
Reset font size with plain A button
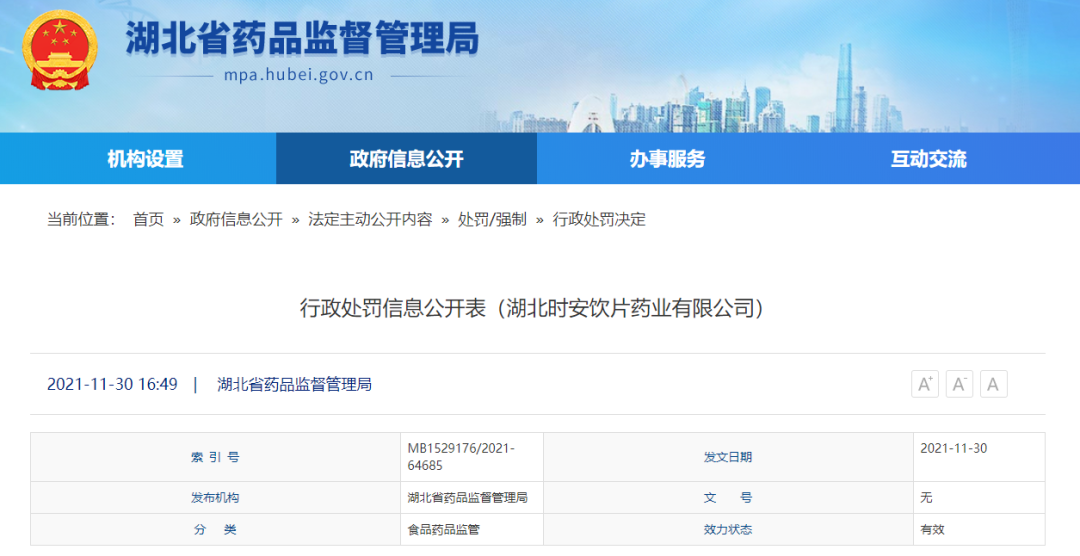[993, 384]
